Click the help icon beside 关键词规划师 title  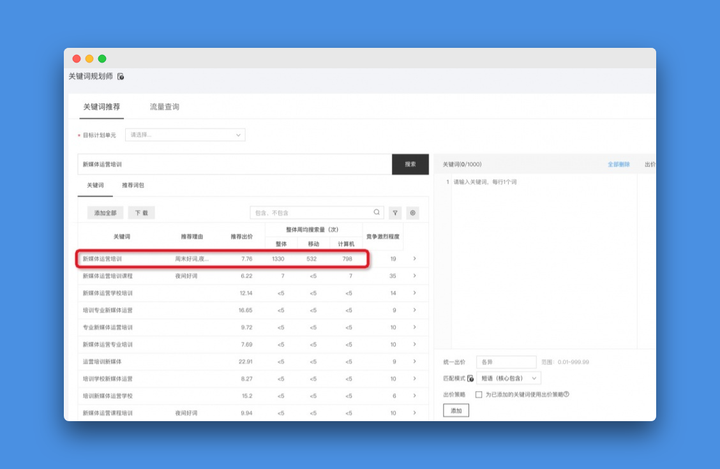[x=121, y=77]
